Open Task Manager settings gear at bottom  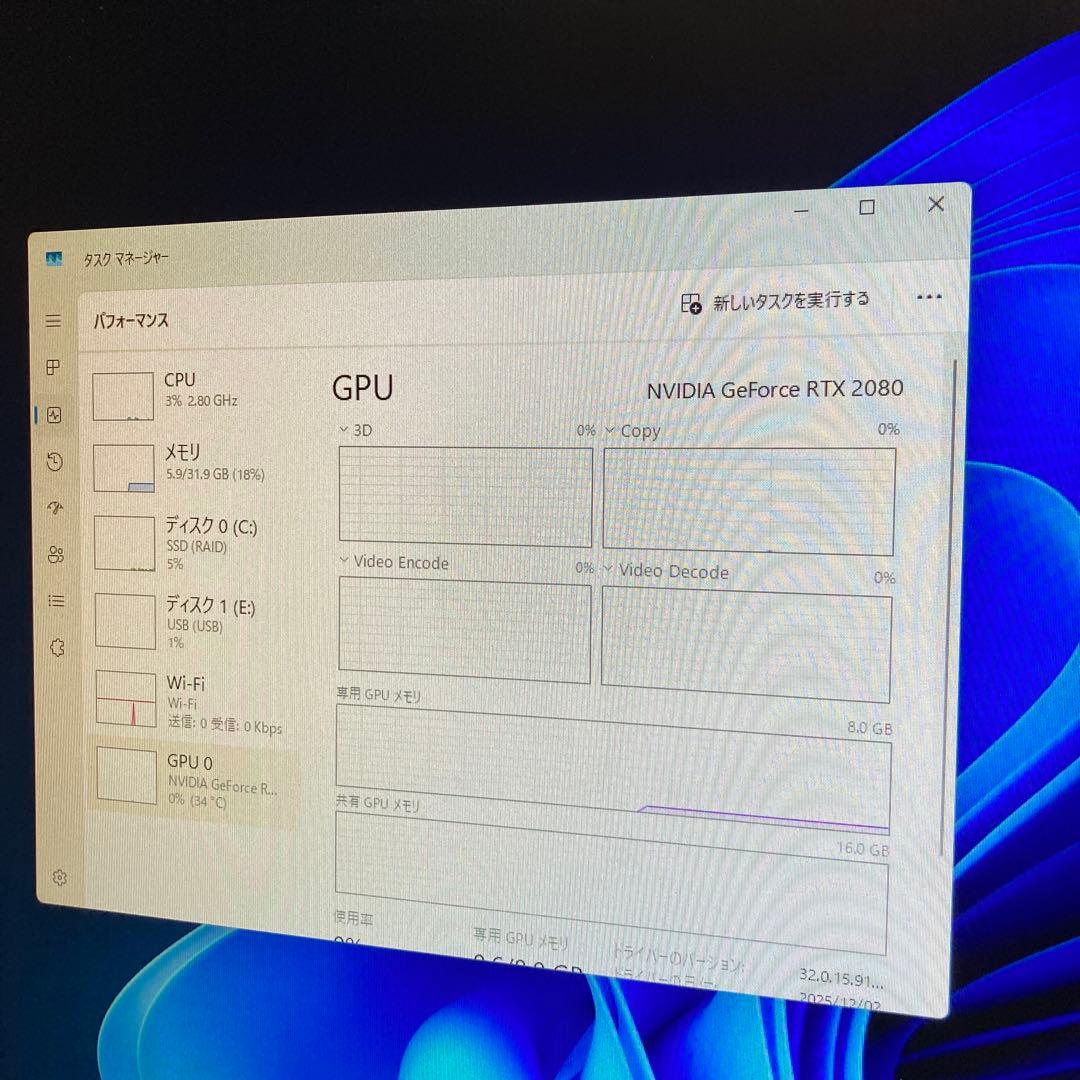click(58, 876)
